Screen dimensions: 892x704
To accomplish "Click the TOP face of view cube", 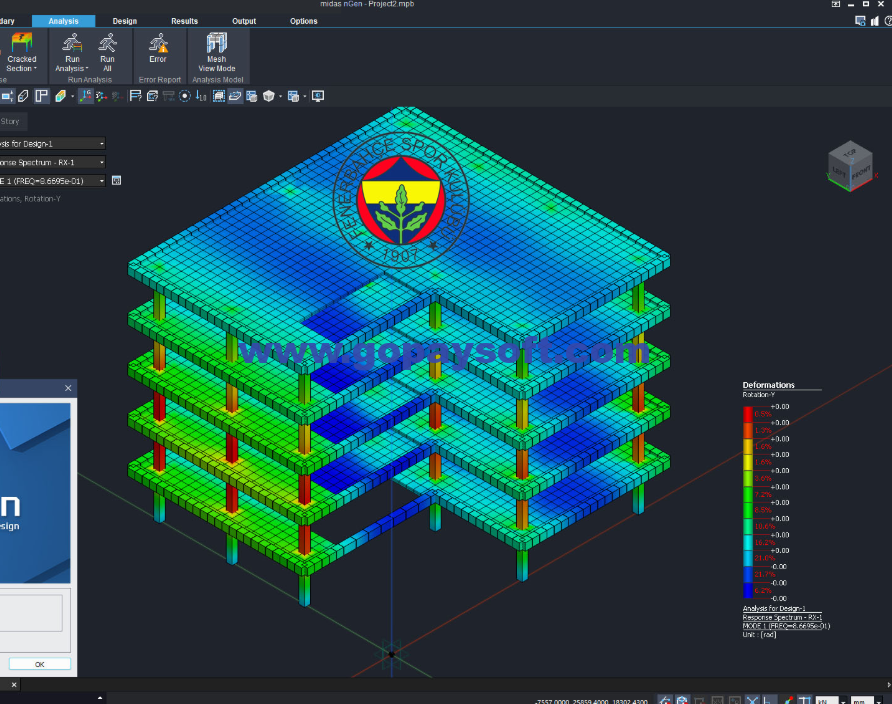I will (850, 152).
